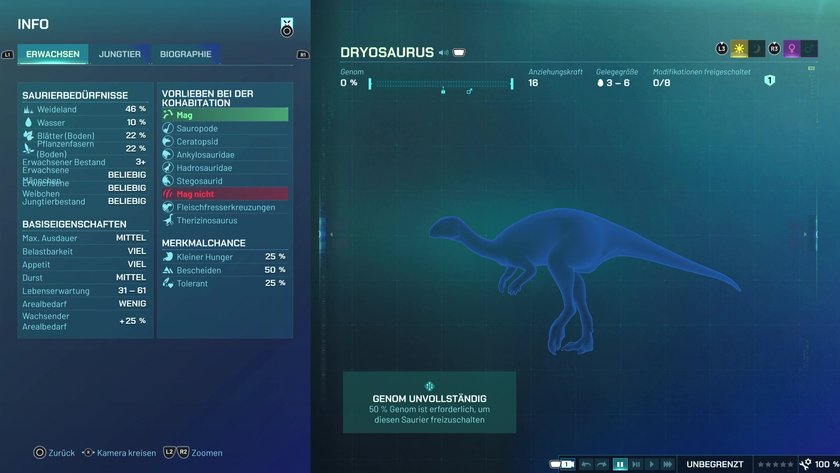Select the male symbol variant

809,49
